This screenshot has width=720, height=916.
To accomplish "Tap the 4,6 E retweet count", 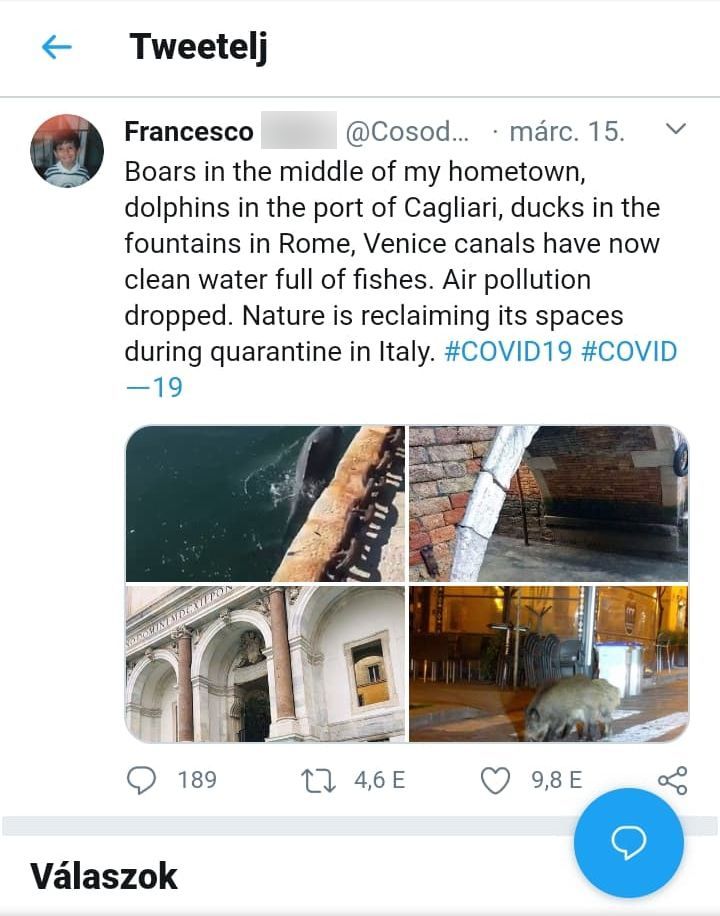I will click(380, 780).
